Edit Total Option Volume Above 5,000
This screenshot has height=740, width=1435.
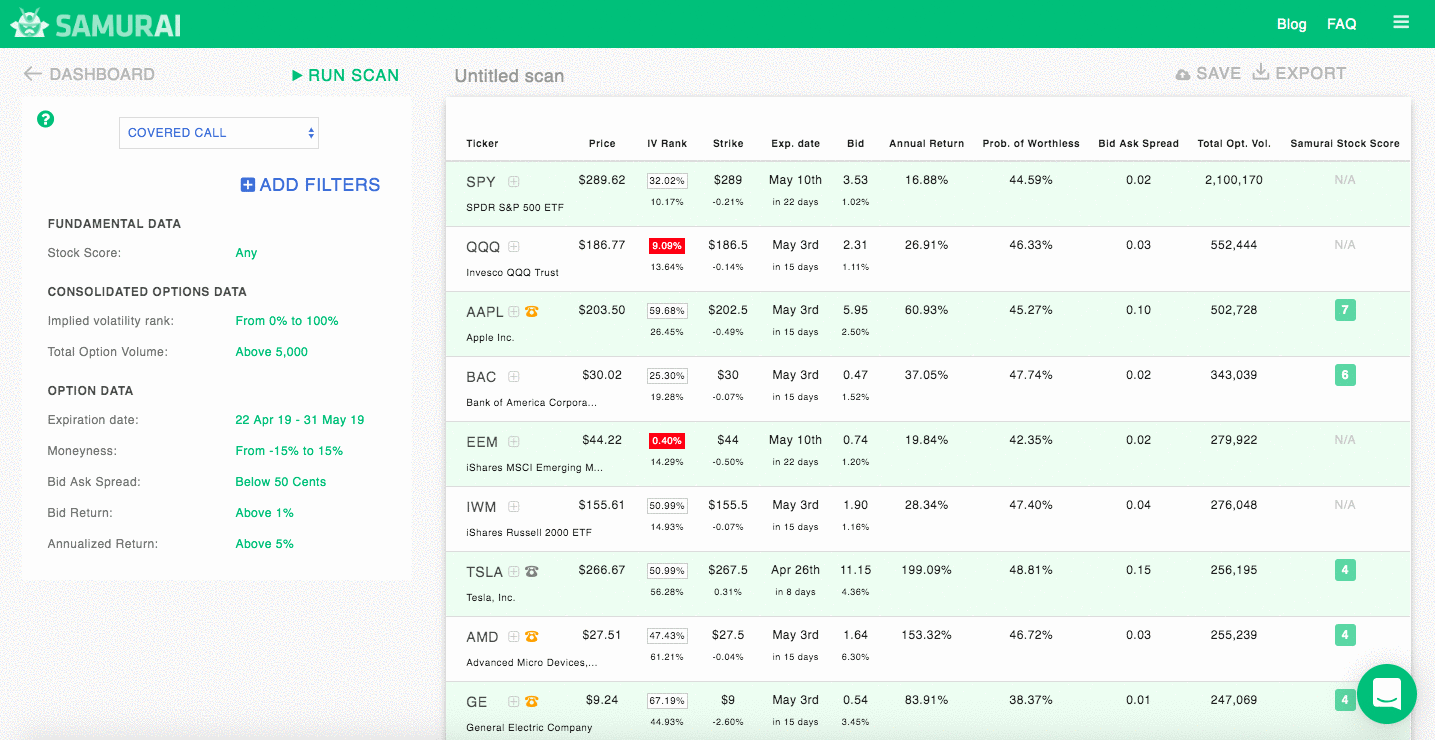click(x=272, y=352)
